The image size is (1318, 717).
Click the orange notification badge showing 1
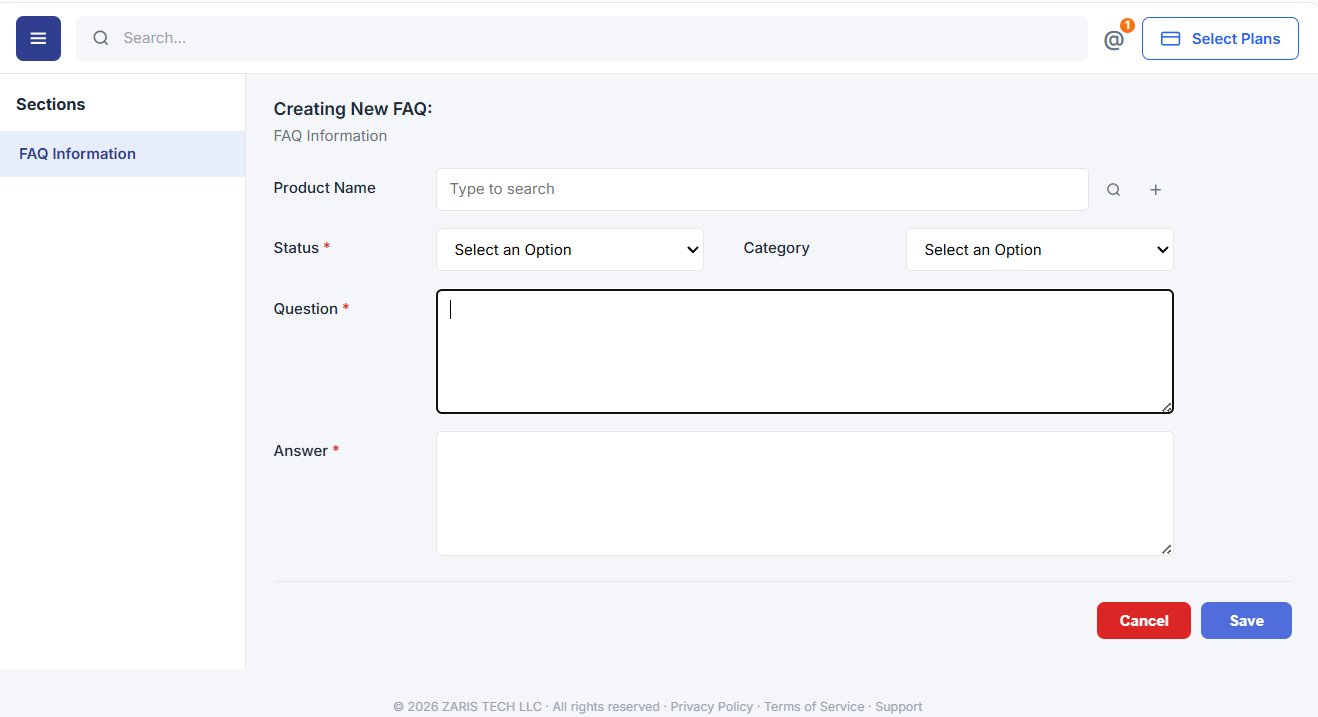pos(1127,25)
